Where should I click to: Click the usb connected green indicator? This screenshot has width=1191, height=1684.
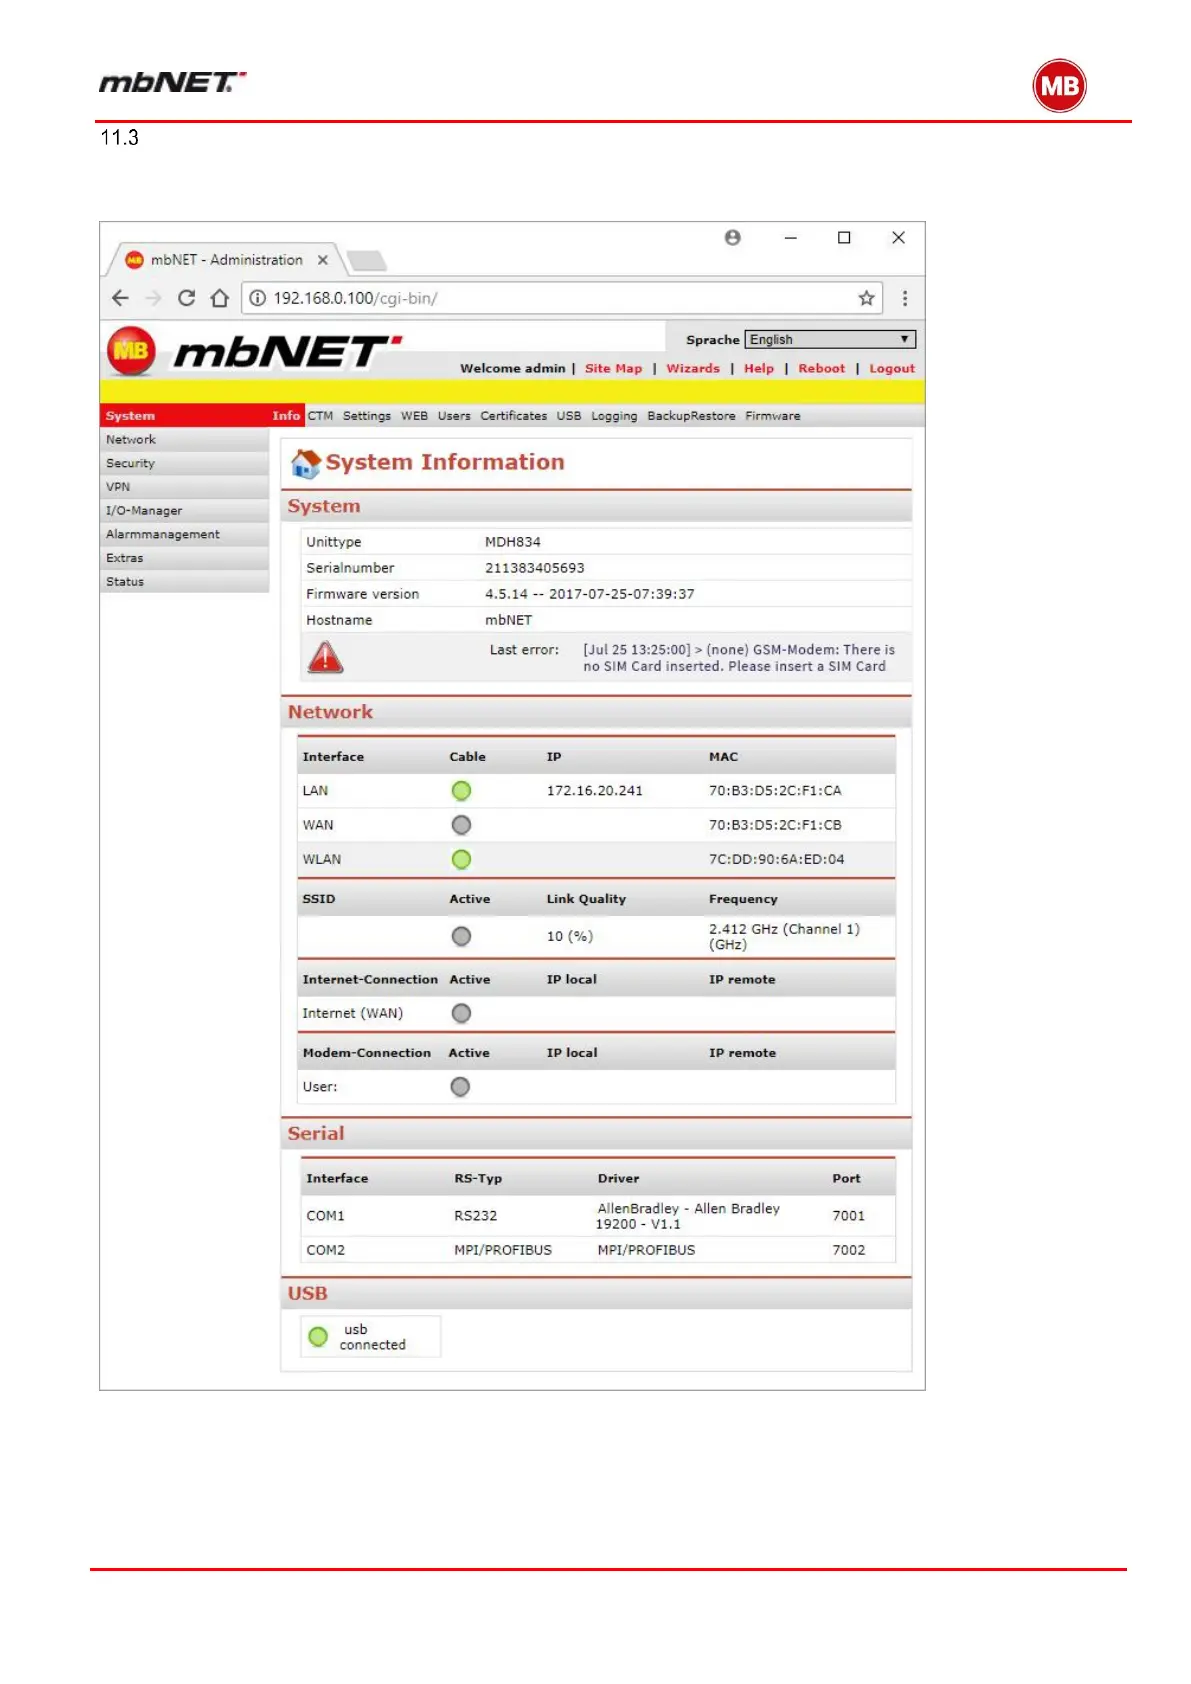pyautogui.click(x=318, y=1336)
